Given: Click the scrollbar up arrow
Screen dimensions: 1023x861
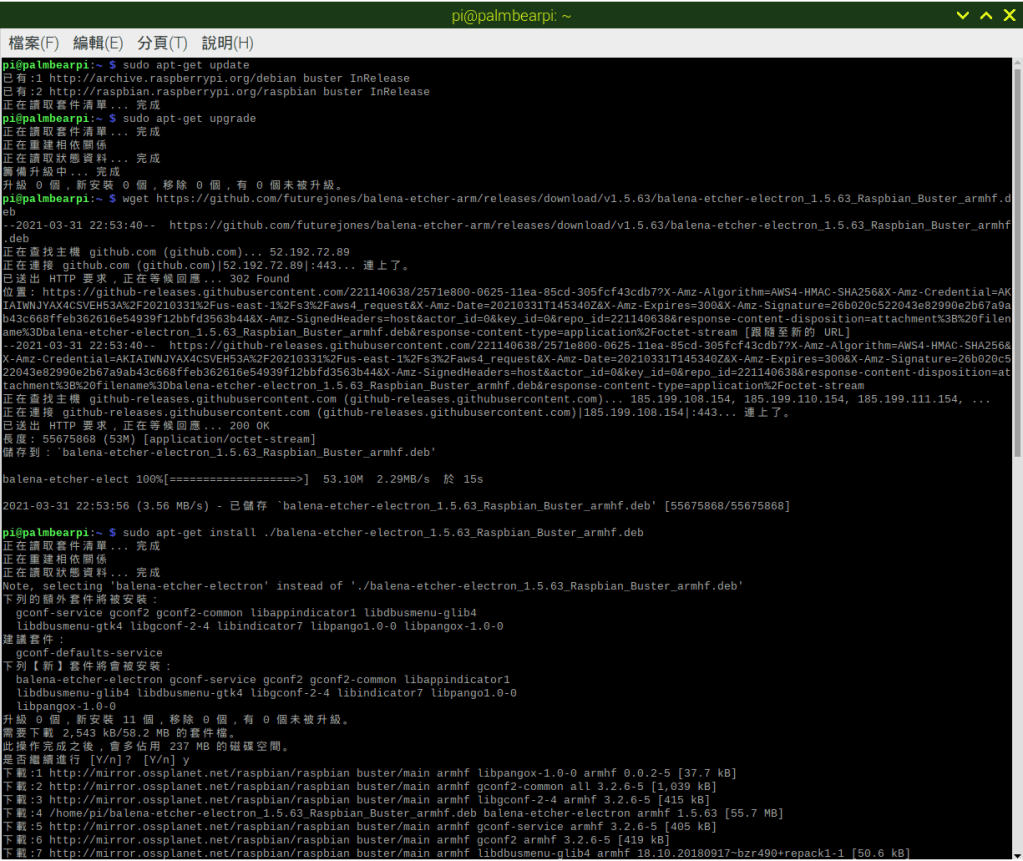Looking at the screenshot, I should [x=1017, y=63].
